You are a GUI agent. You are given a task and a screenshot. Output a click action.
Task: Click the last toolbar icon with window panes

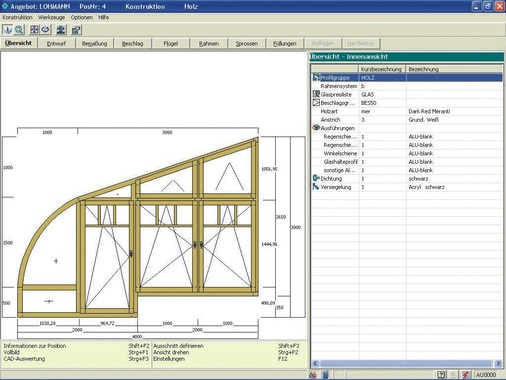[x=77, y=30]
